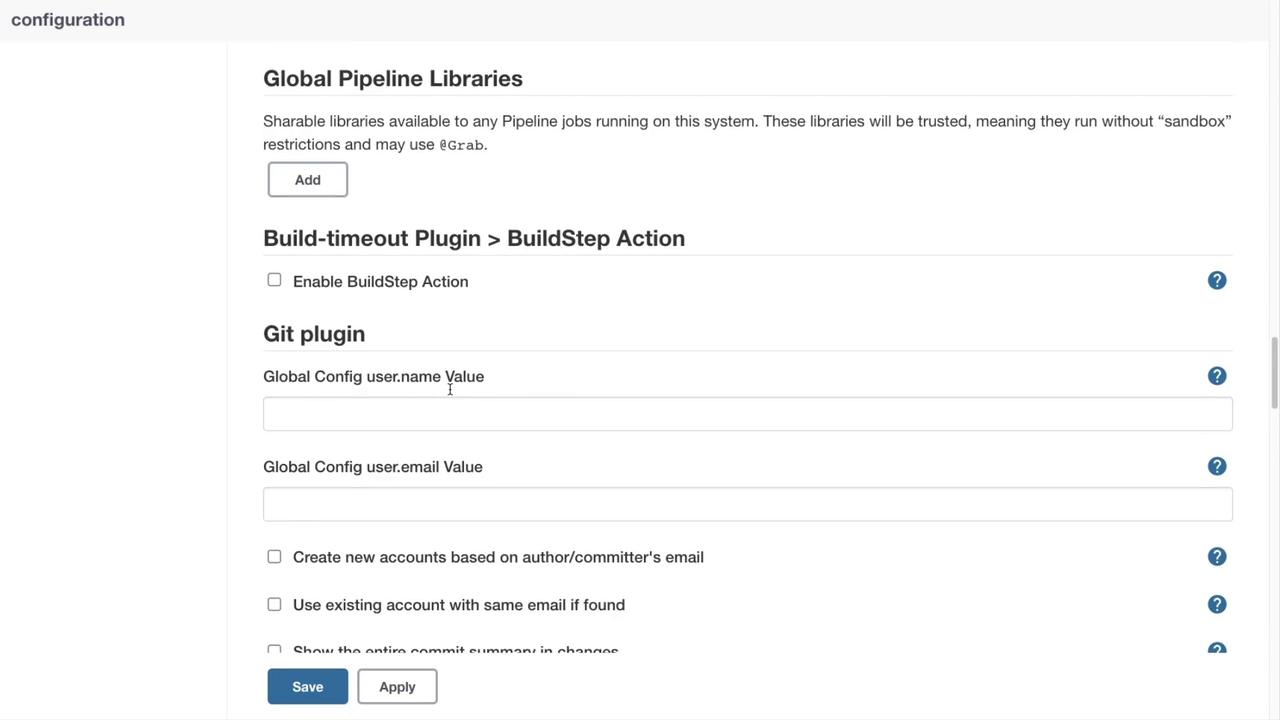
Task: Click help icon beside commit summary option
Action: (1217, 650)
